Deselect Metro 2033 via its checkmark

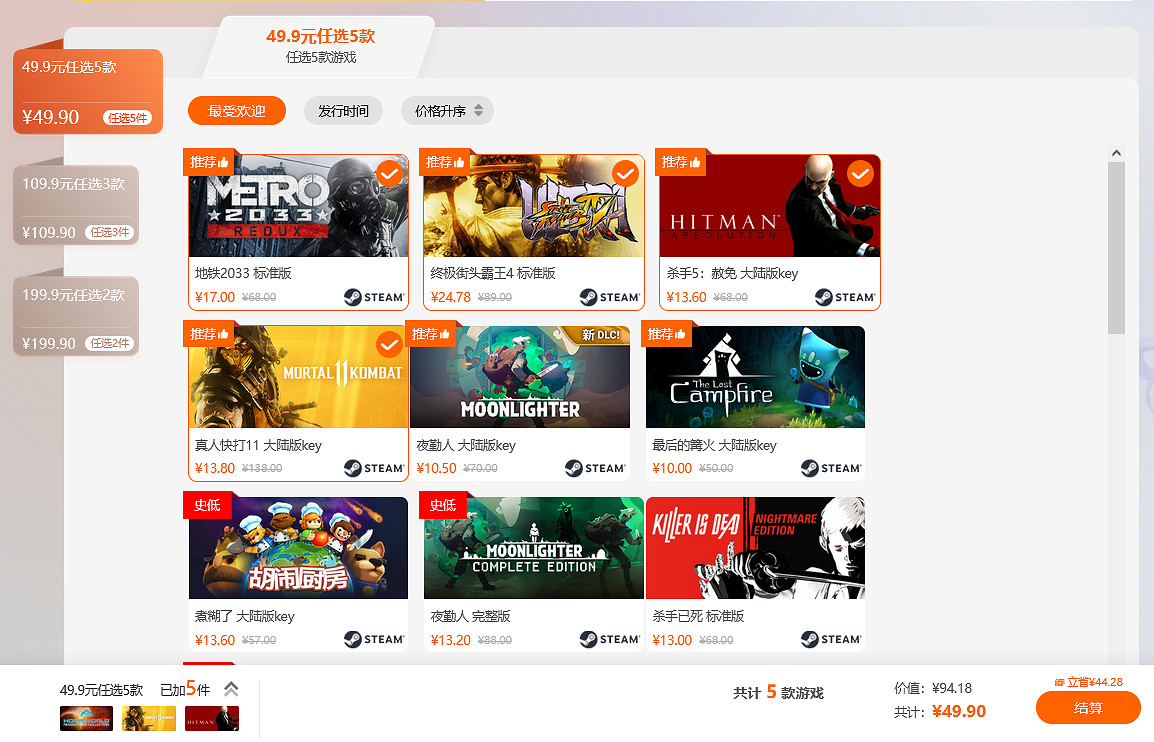(x=389, y=174)
